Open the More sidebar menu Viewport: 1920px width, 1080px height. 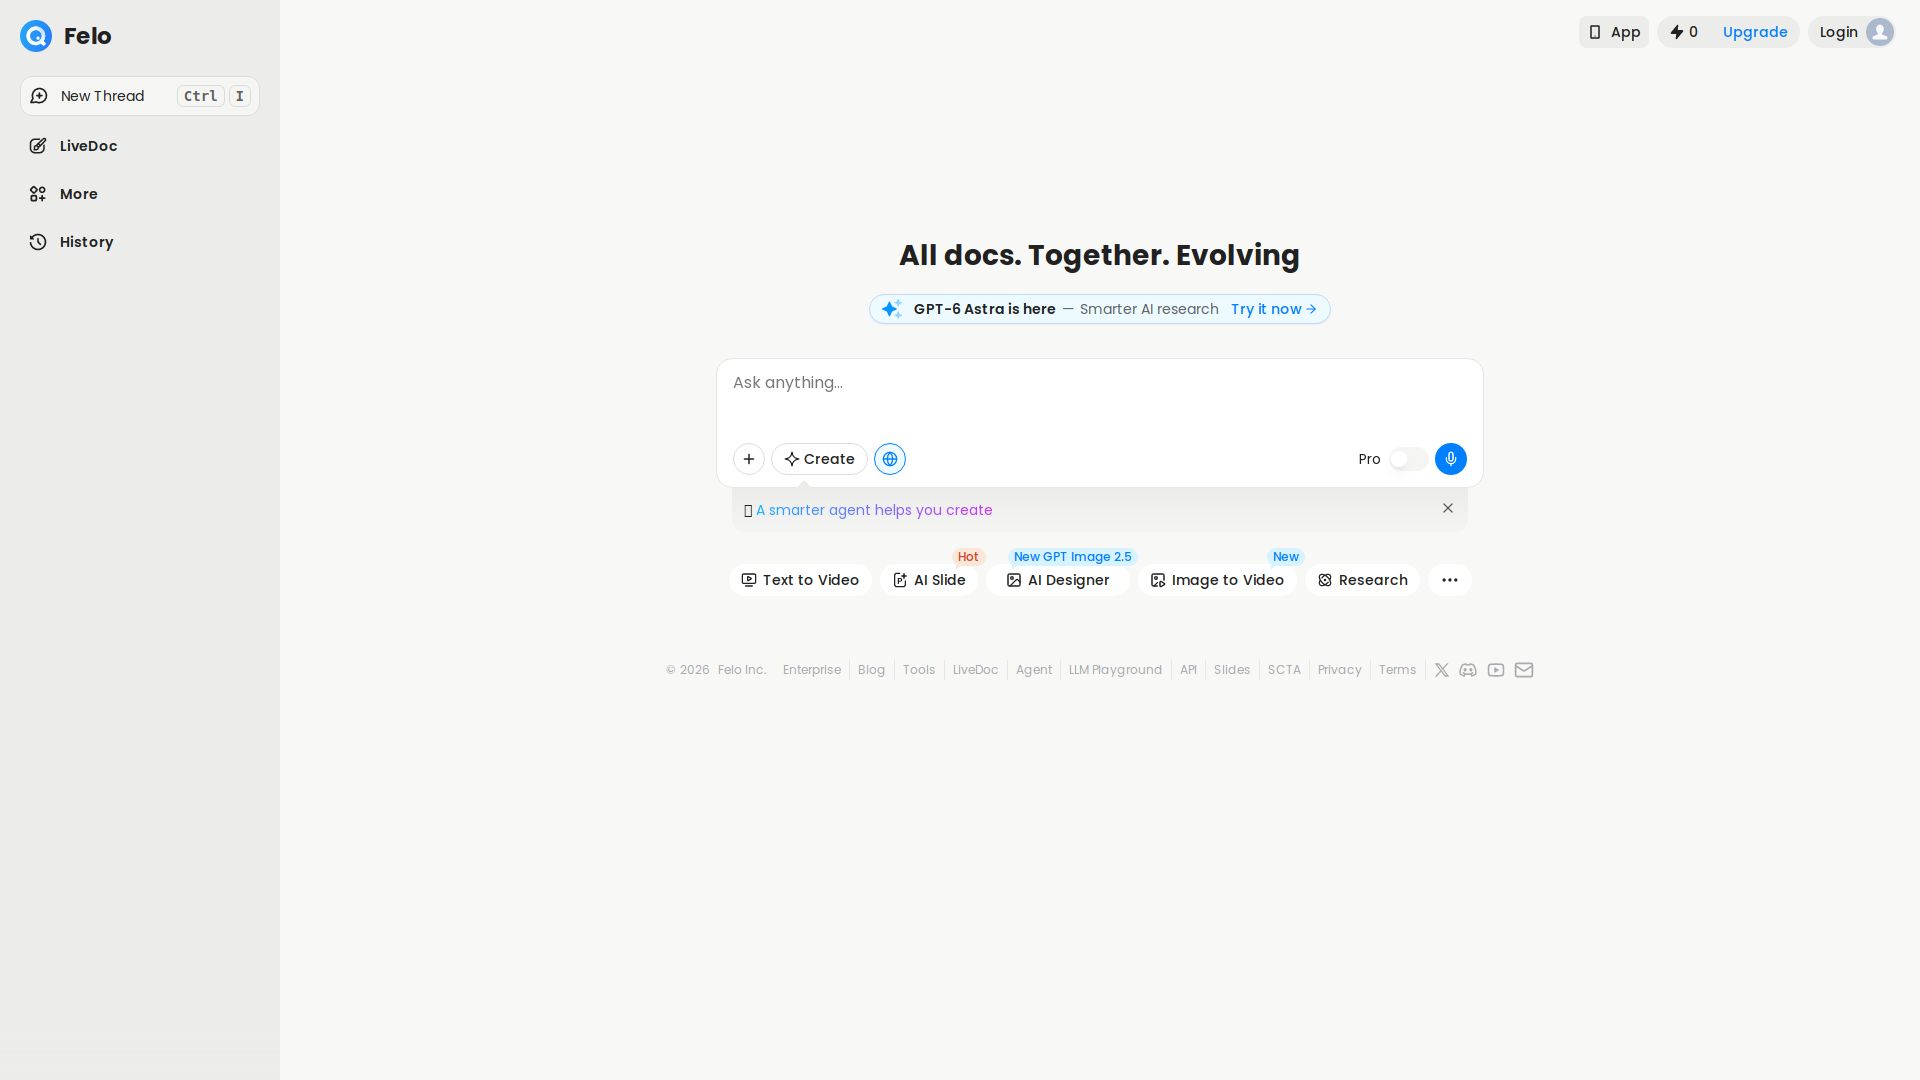(x=140, y=194)
